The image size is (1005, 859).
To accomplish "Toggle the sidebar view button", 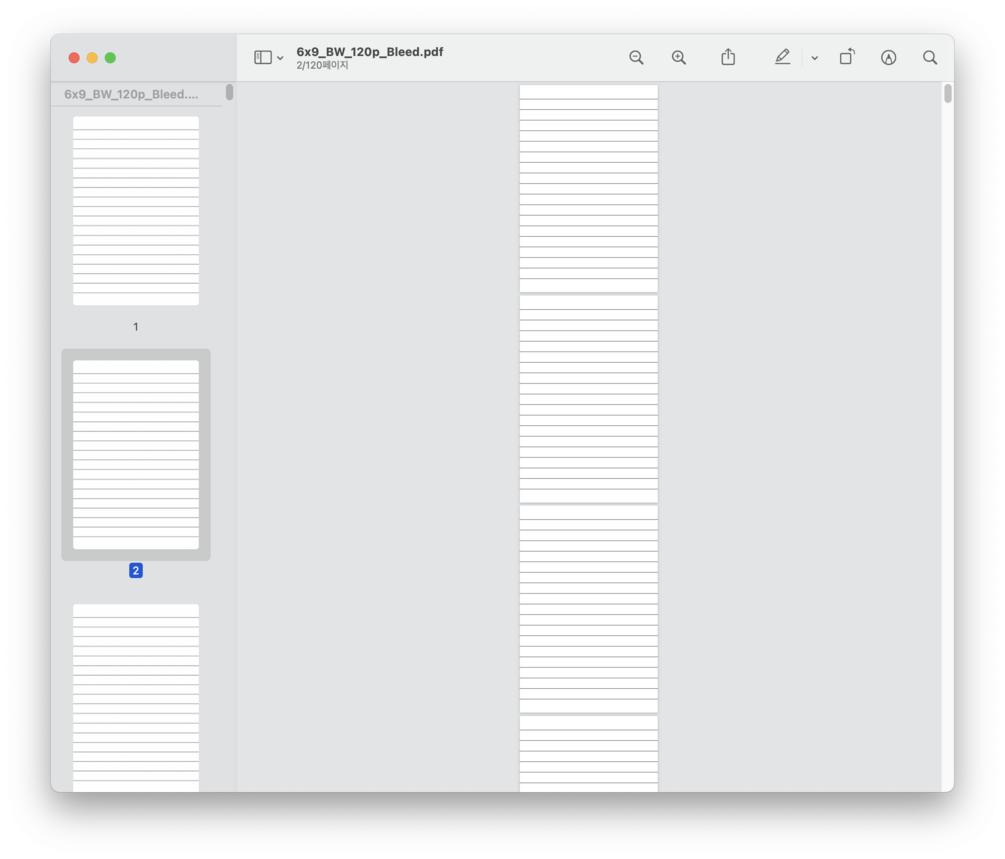I will click(263, 58).
